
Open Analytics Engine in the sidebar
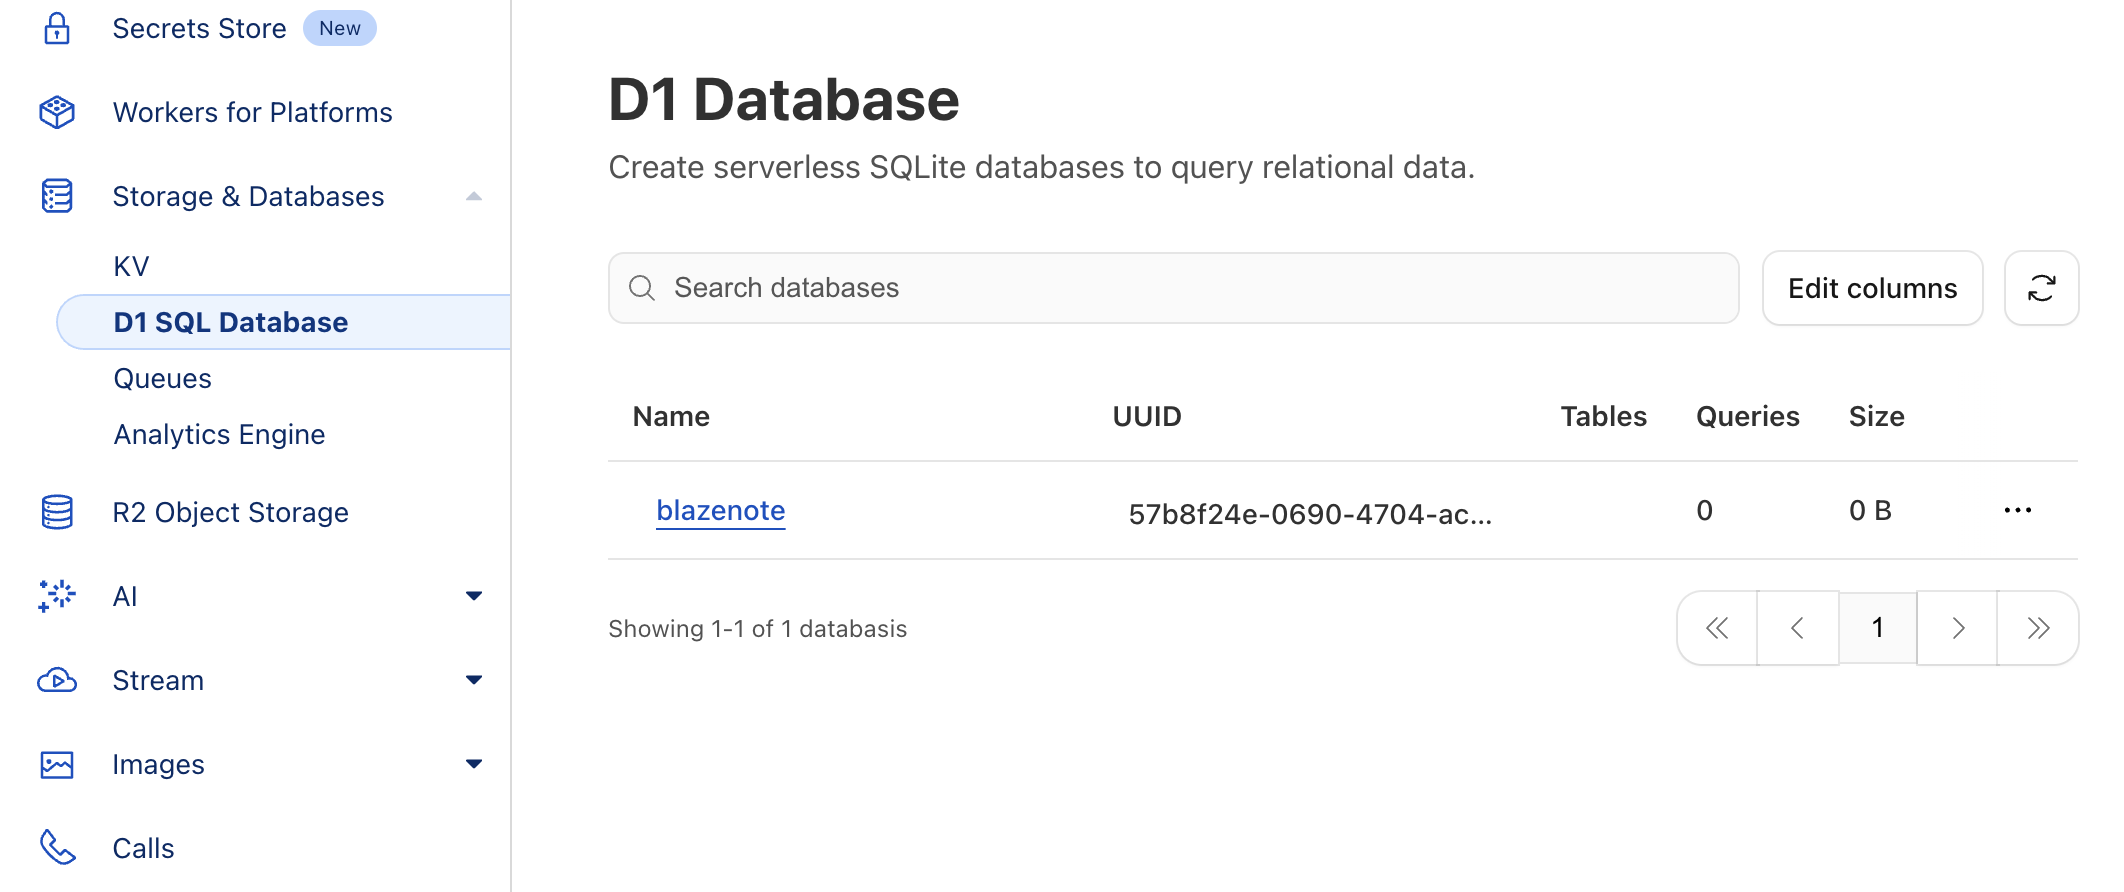click(x=219, y=435)
